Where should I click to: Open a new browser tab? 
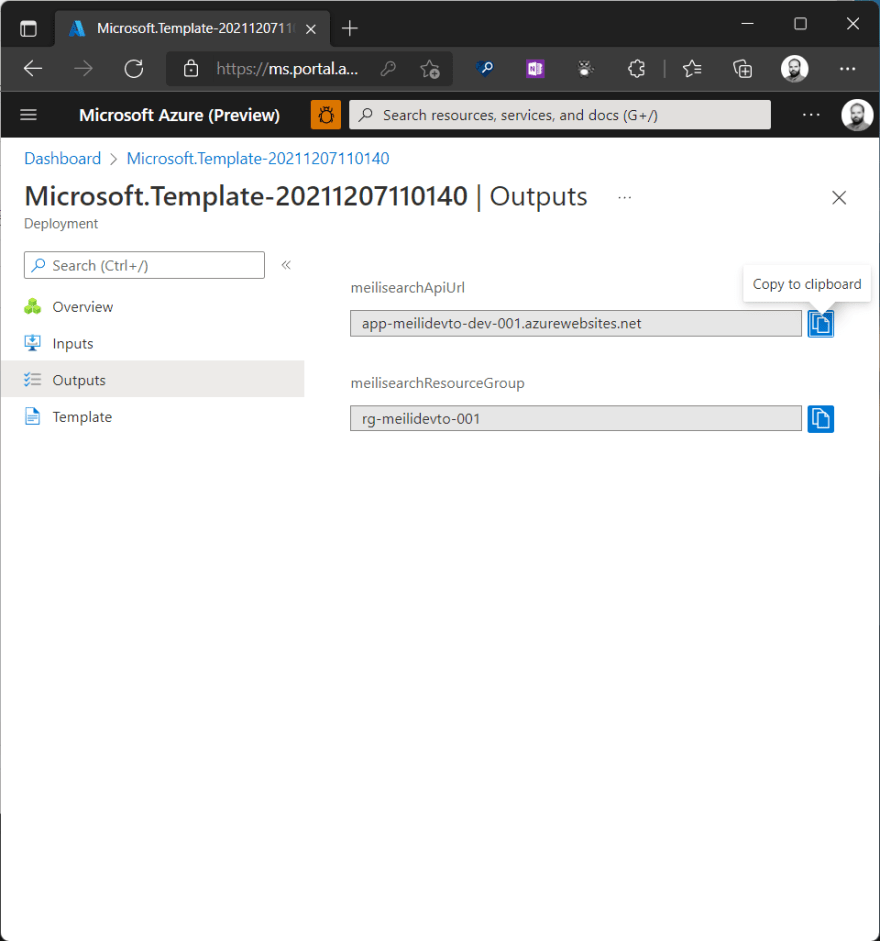click(349, 28)
